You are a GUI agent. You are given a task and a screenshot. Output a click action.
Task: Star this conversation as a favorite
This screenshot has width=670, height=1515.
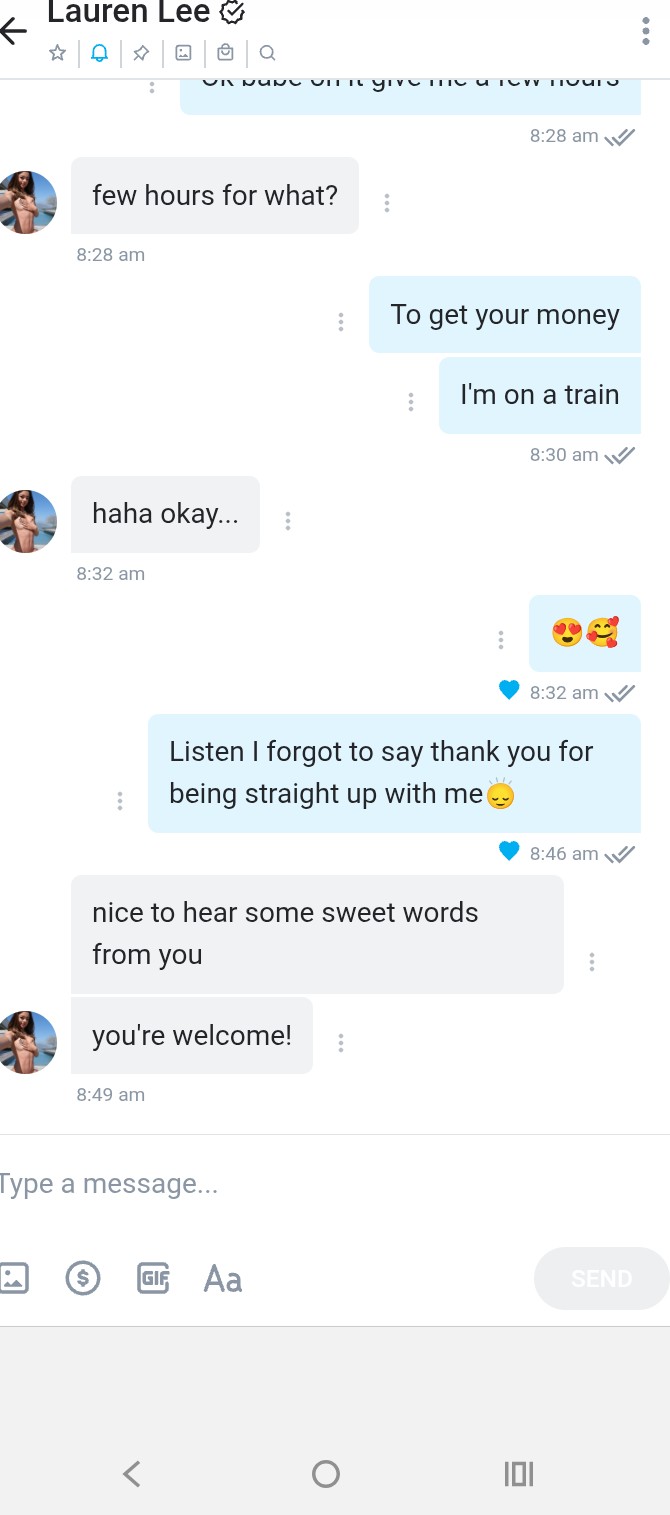coord(58,53)
